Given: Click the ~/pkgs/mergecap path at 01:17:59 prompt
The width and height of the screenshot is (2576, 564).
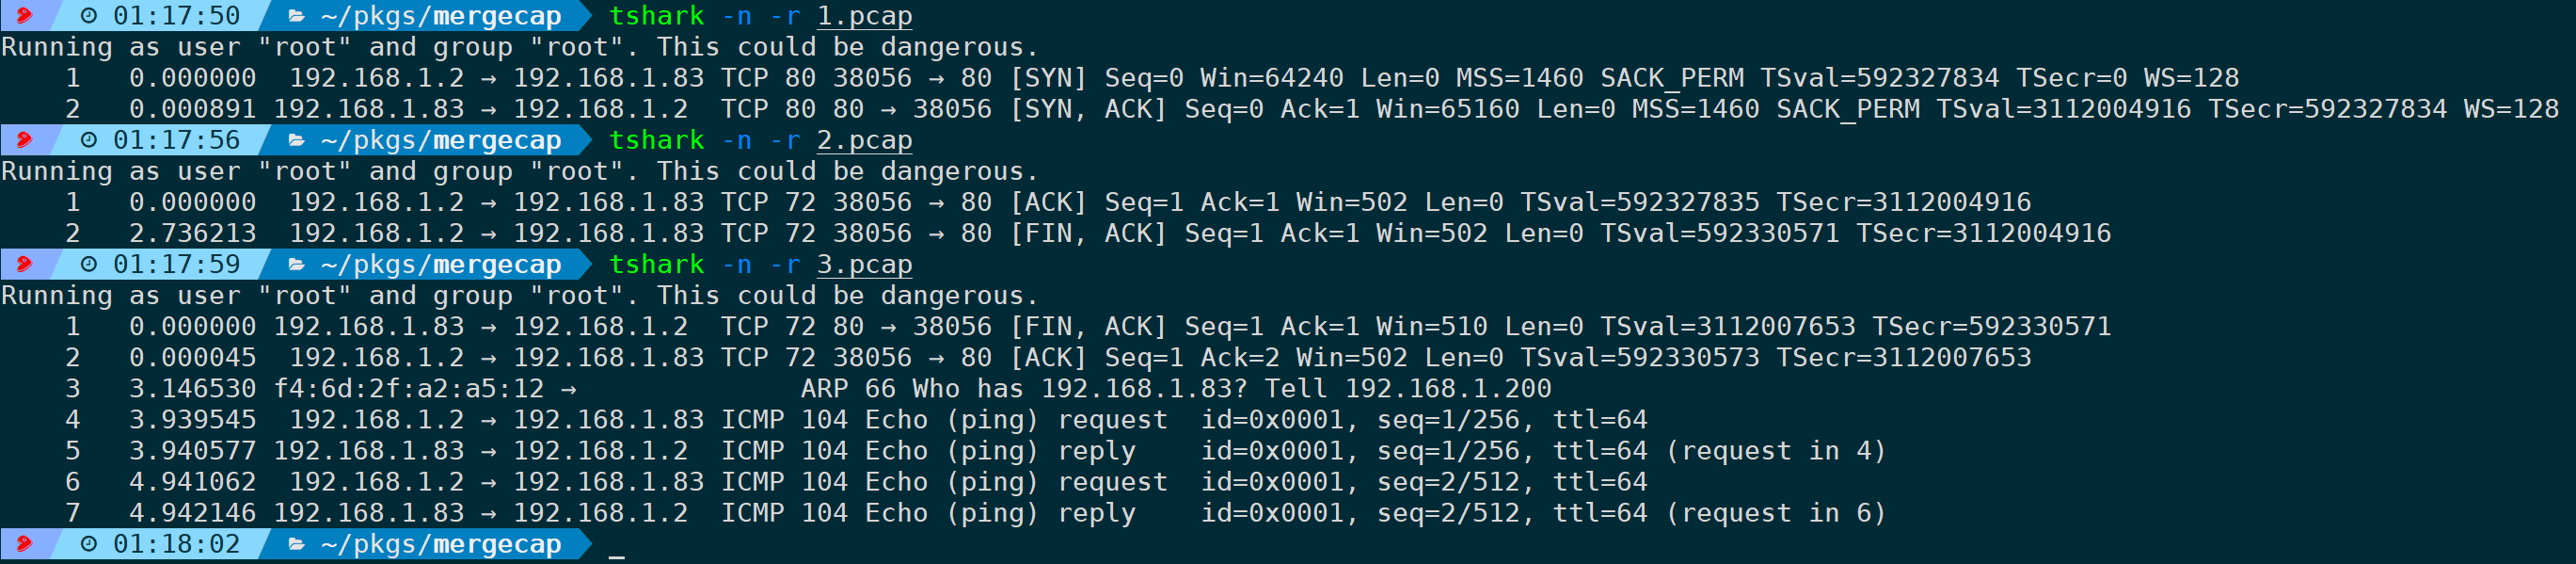Looking at the screenshot, I should [x=441, y=264].
